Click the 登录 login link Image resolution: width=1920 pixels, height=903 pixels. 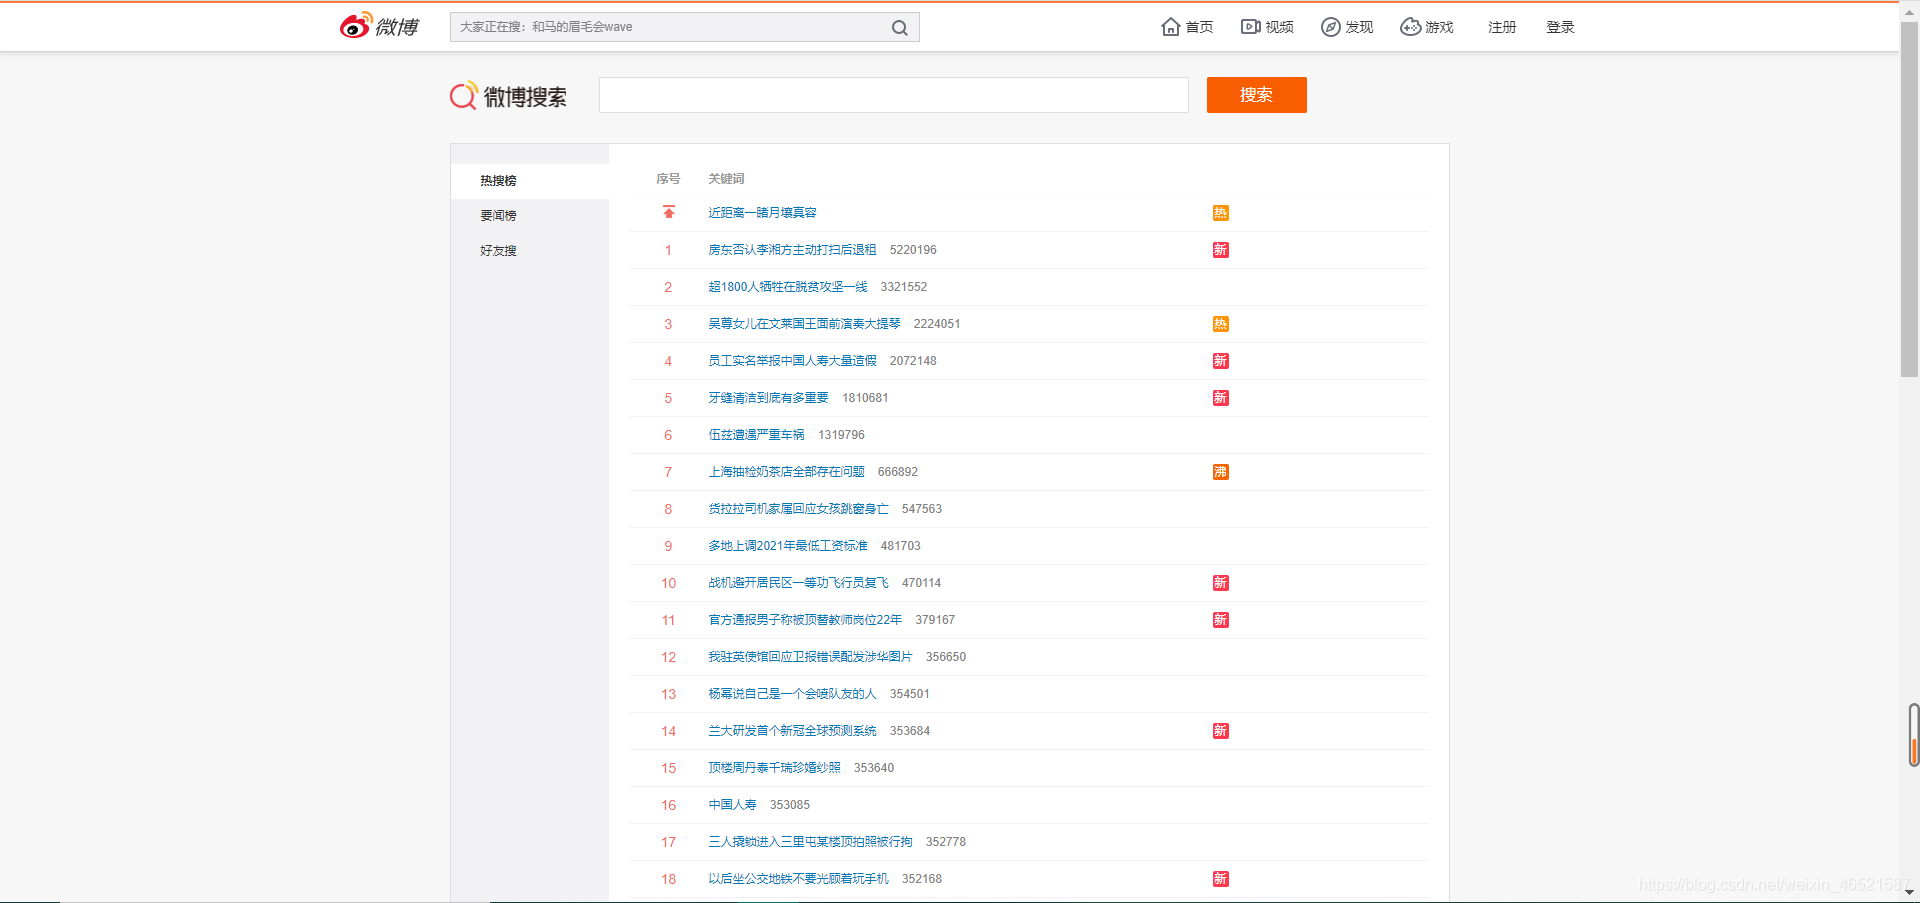[x=1560, y=27]
